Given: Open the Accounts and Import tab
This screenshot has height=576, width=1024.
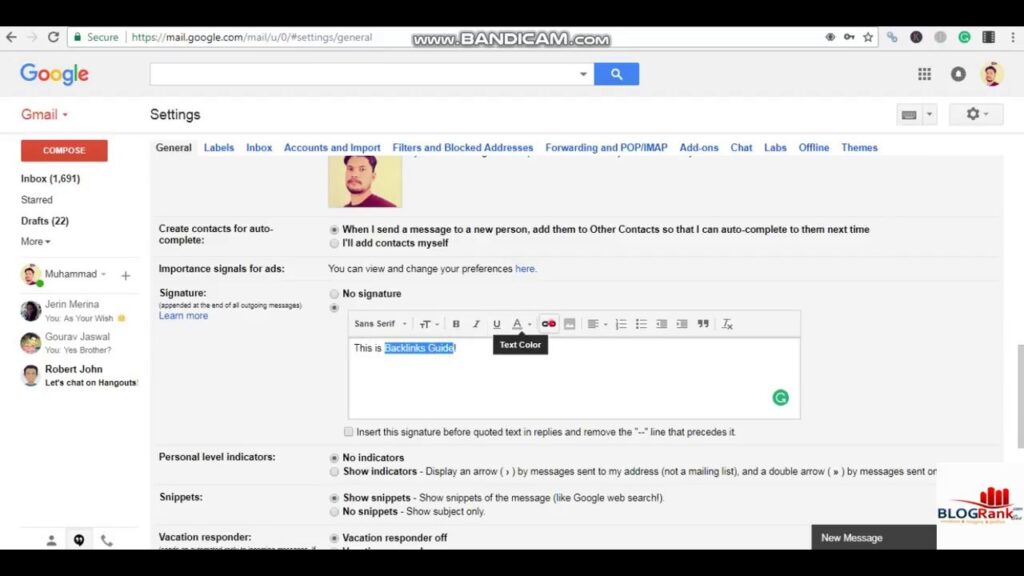Looking at the screenshot, I should tap(332, 148).
